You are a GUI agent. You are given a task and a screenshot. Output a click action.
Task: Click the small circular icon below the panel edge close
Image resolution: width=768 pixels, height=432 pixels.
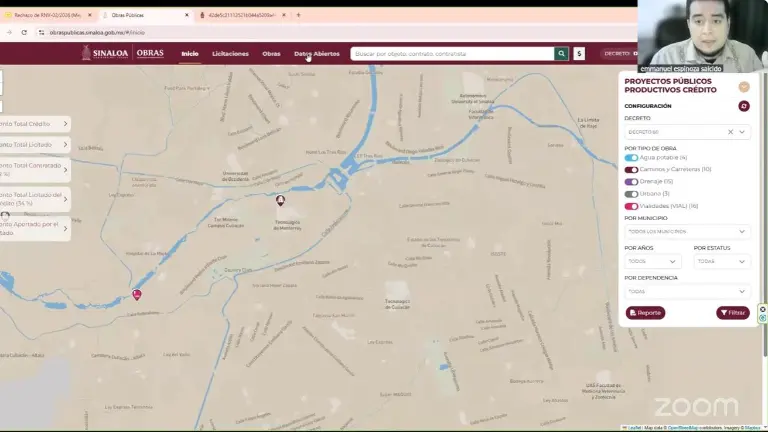tap(763, 318)
